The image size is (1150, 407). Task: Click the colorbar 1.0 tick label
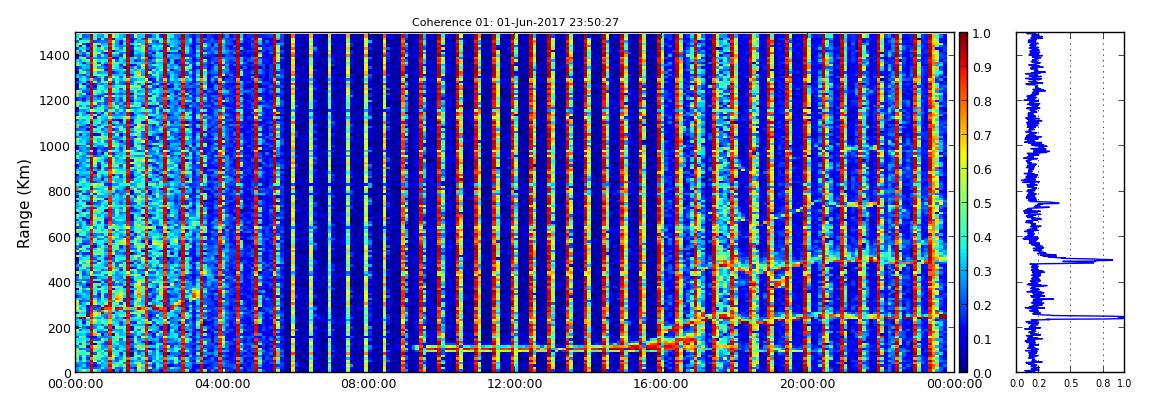pyautogui.click(x=981, y=34)
